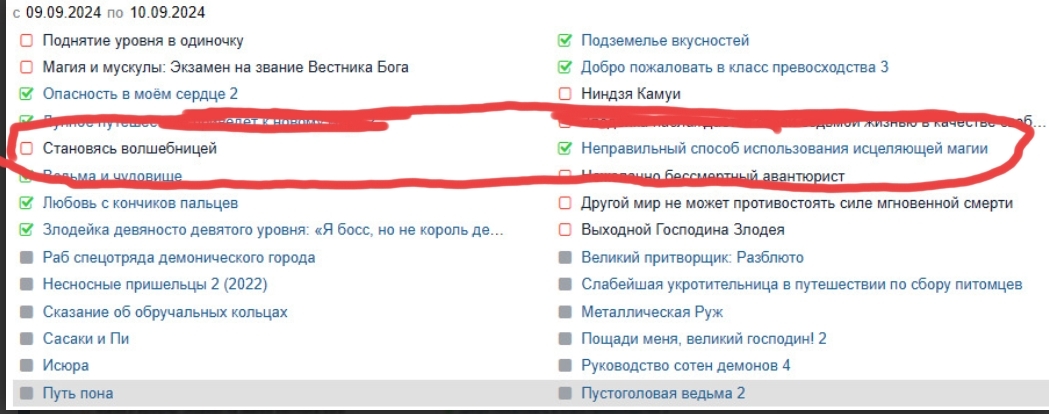Select the Руководство сотен демонов 4 title
Screen dimensions: 1049x414
click(685, 366)
